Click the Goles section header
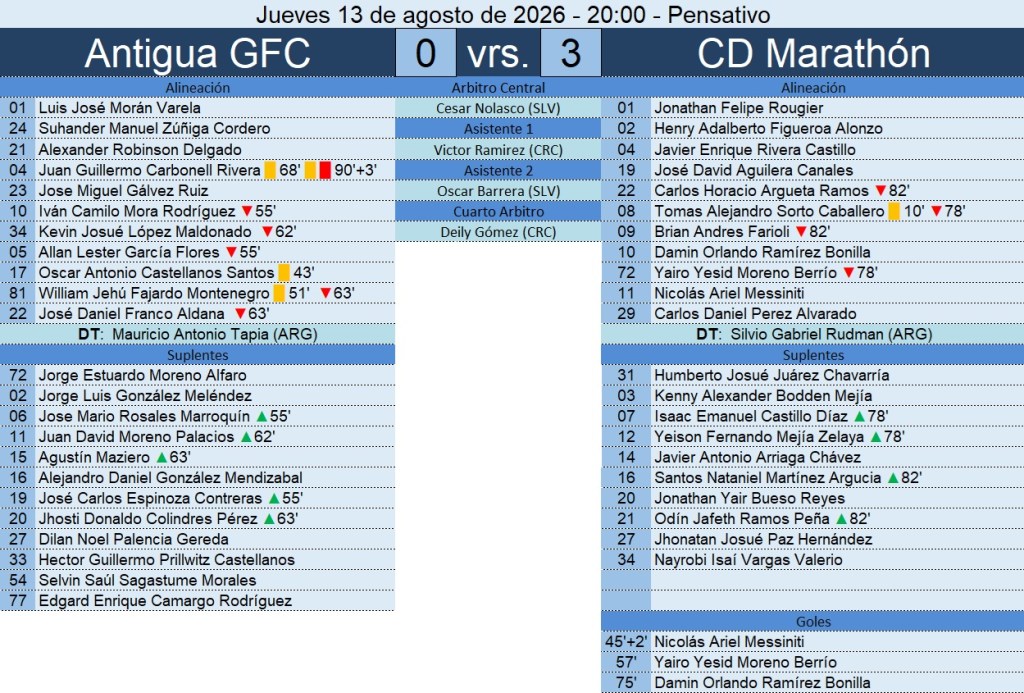The width and height of the screenshot is (1024, 693). 813,621
